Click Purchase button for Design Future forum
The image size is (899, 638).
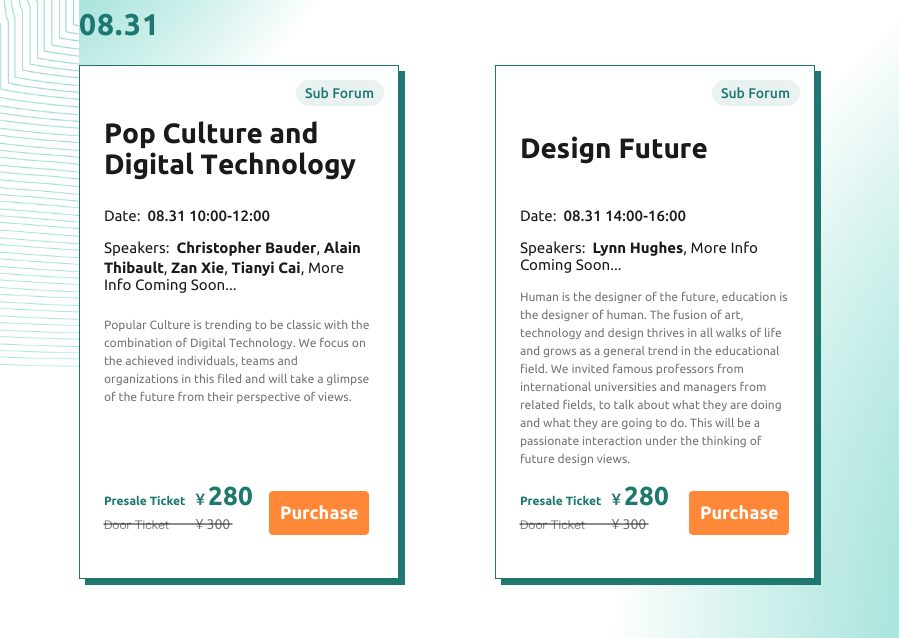(x=738, y=513)
